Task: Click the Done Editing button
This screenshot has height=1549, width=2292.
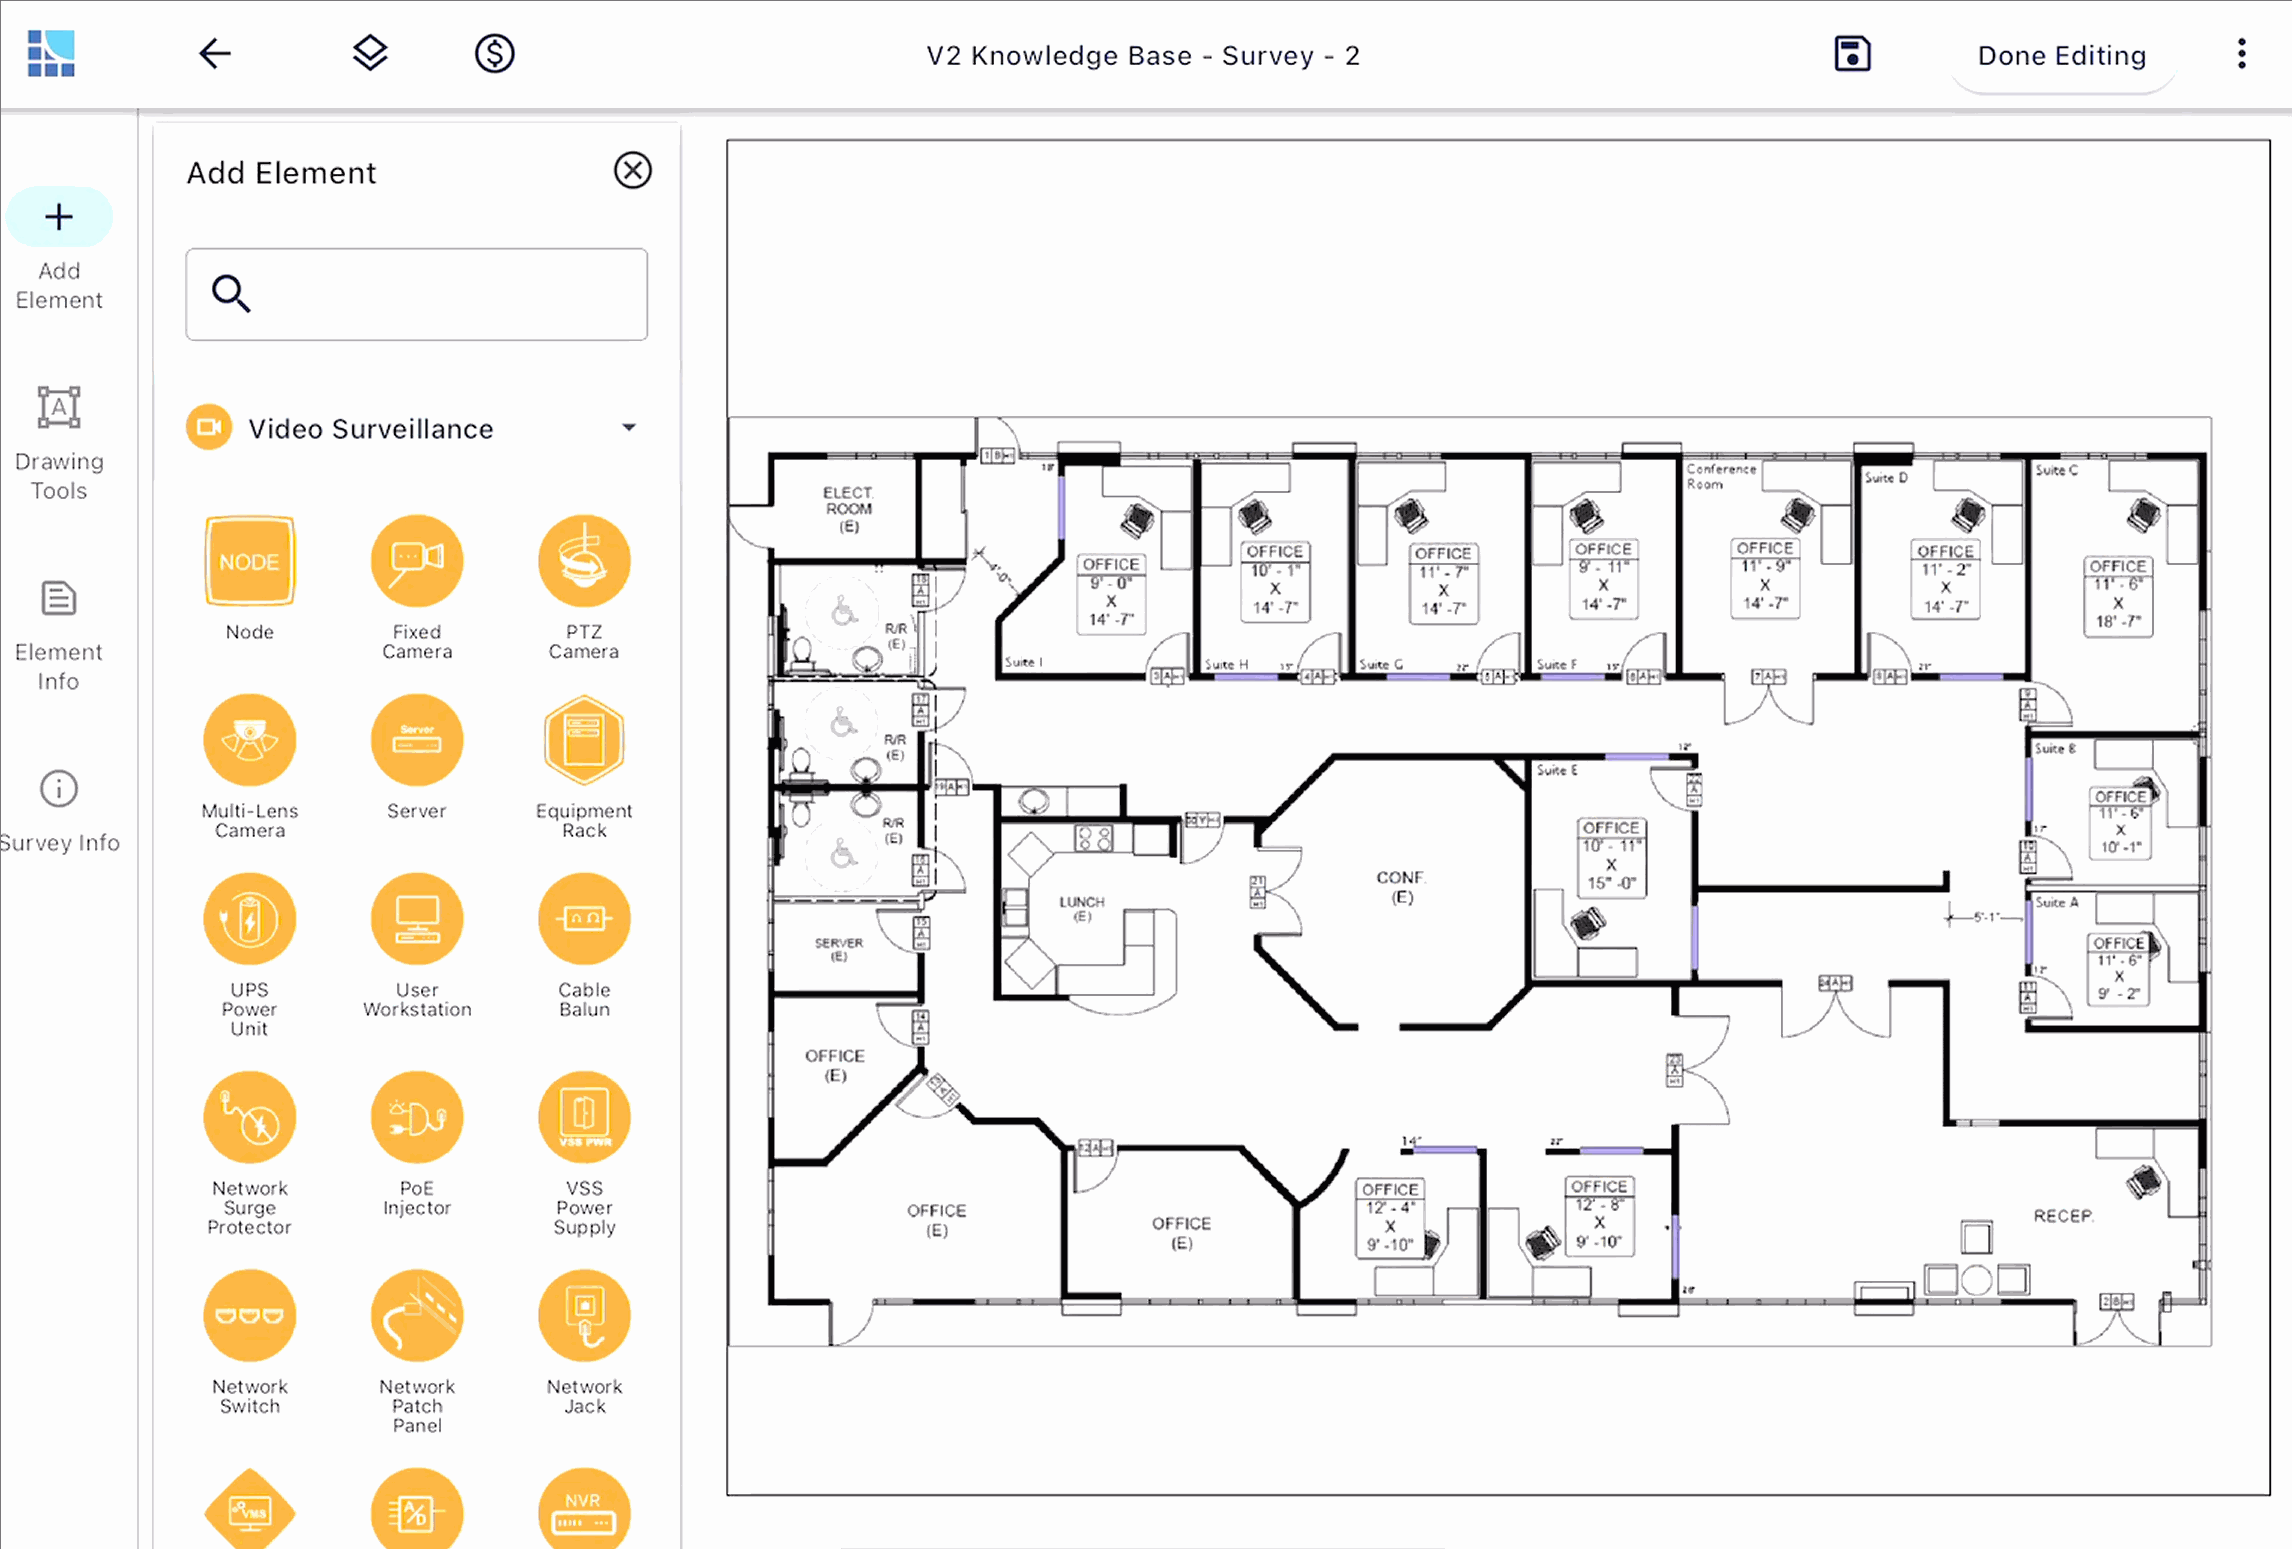Action: click(2061, 55)
